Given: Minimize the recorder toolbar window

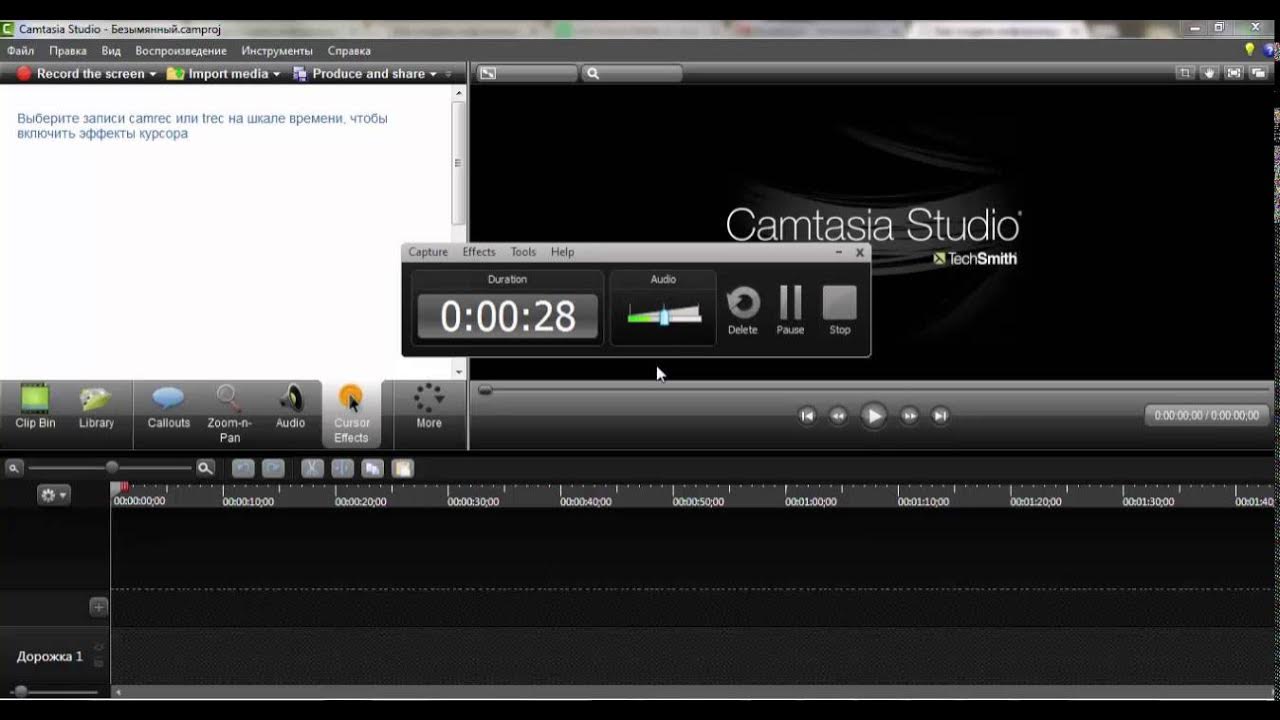Looking at the screenshot, I should point(839,253).
